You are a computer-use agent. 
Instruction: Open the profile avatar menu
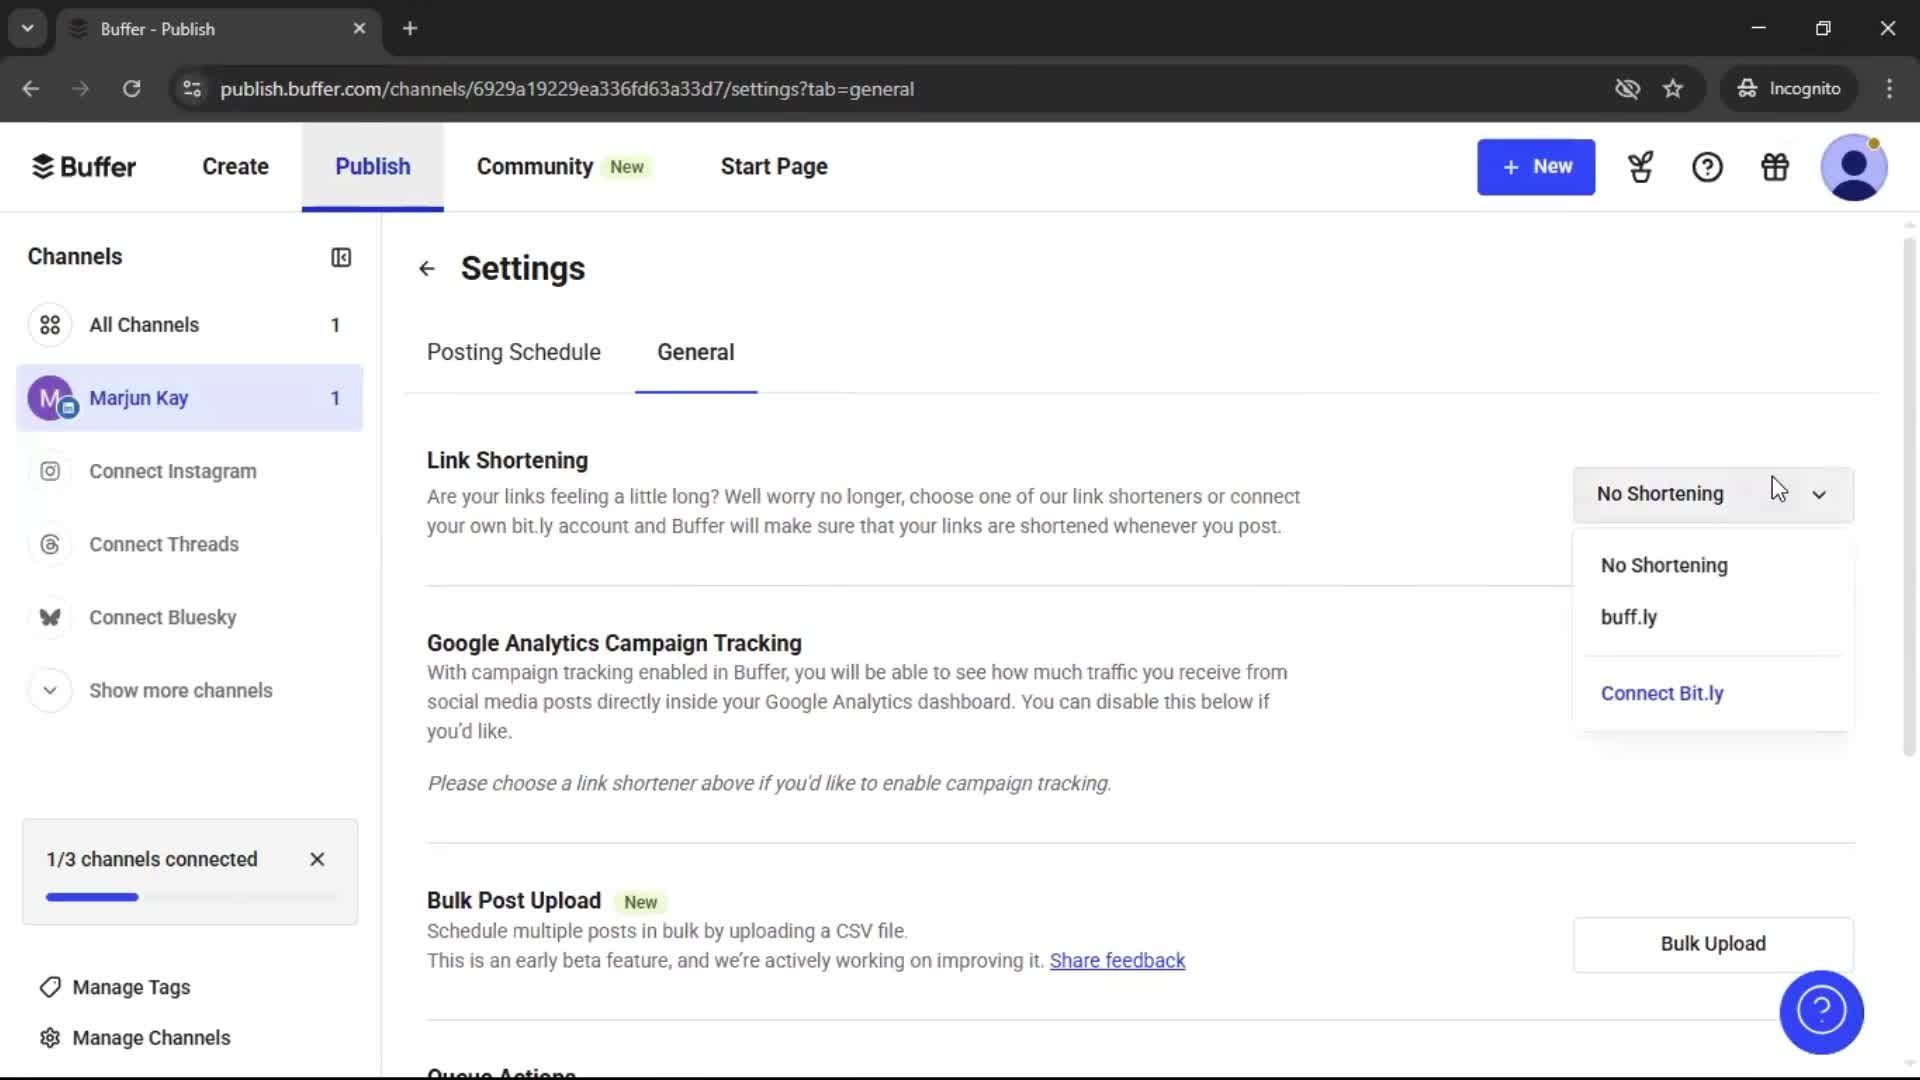coord(1854,167)
